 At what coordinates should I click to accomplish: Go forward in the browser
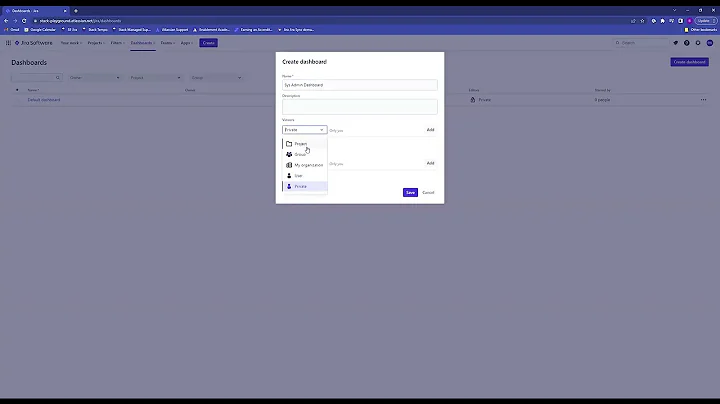coord(15,21)
